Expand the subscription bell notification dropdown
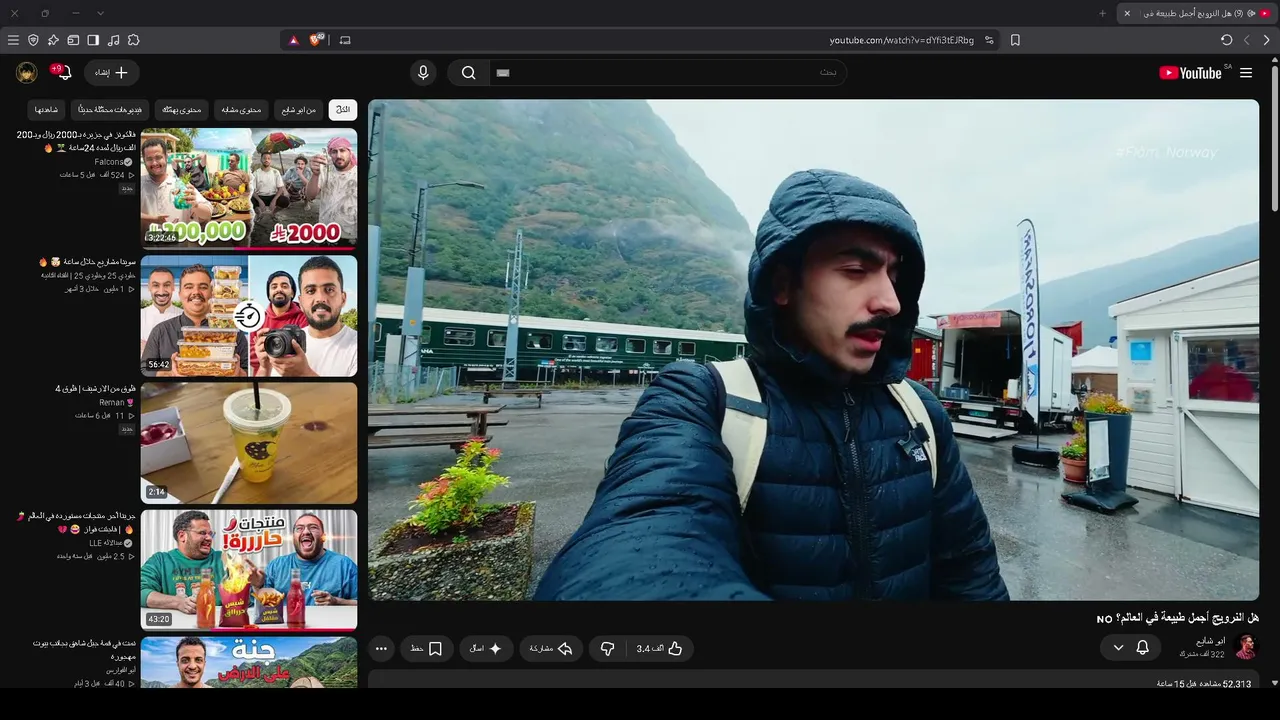The width and height of the screenshot is (1280, 720). pyautogui.click(x=1131, y=648)
